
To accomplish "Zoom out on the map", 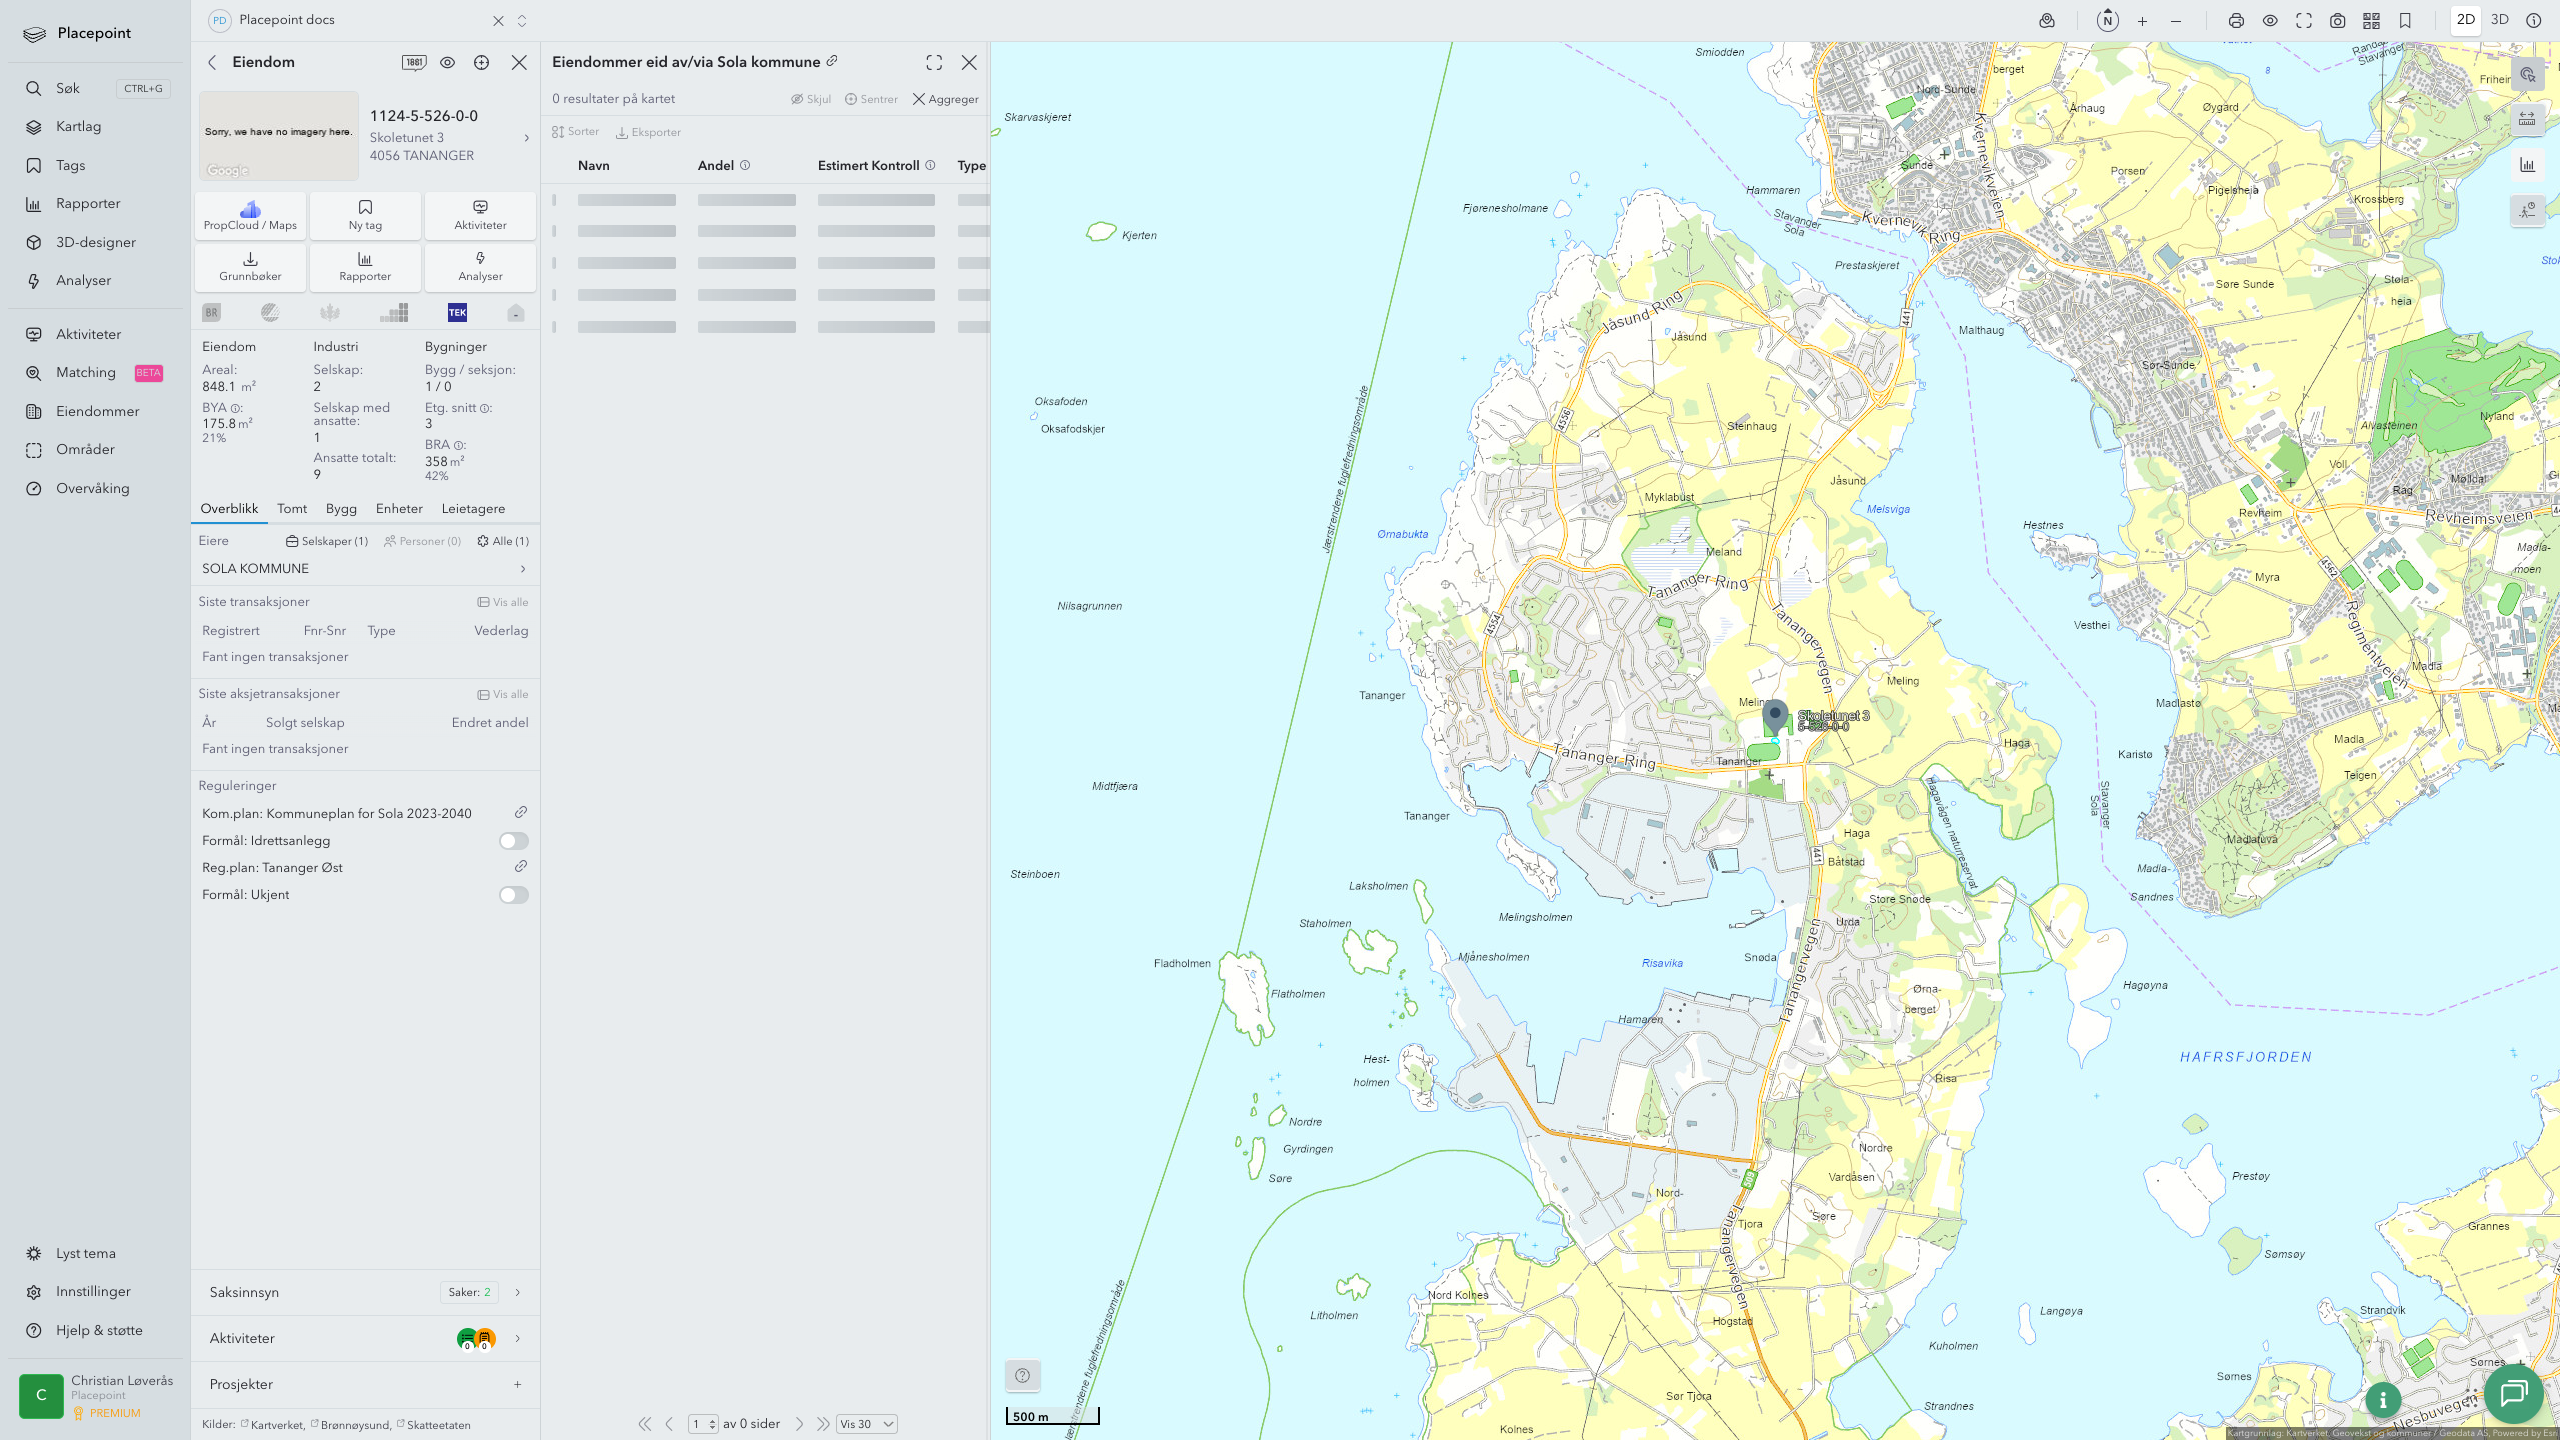I will pyautogui.click(x=2176, y=21).
